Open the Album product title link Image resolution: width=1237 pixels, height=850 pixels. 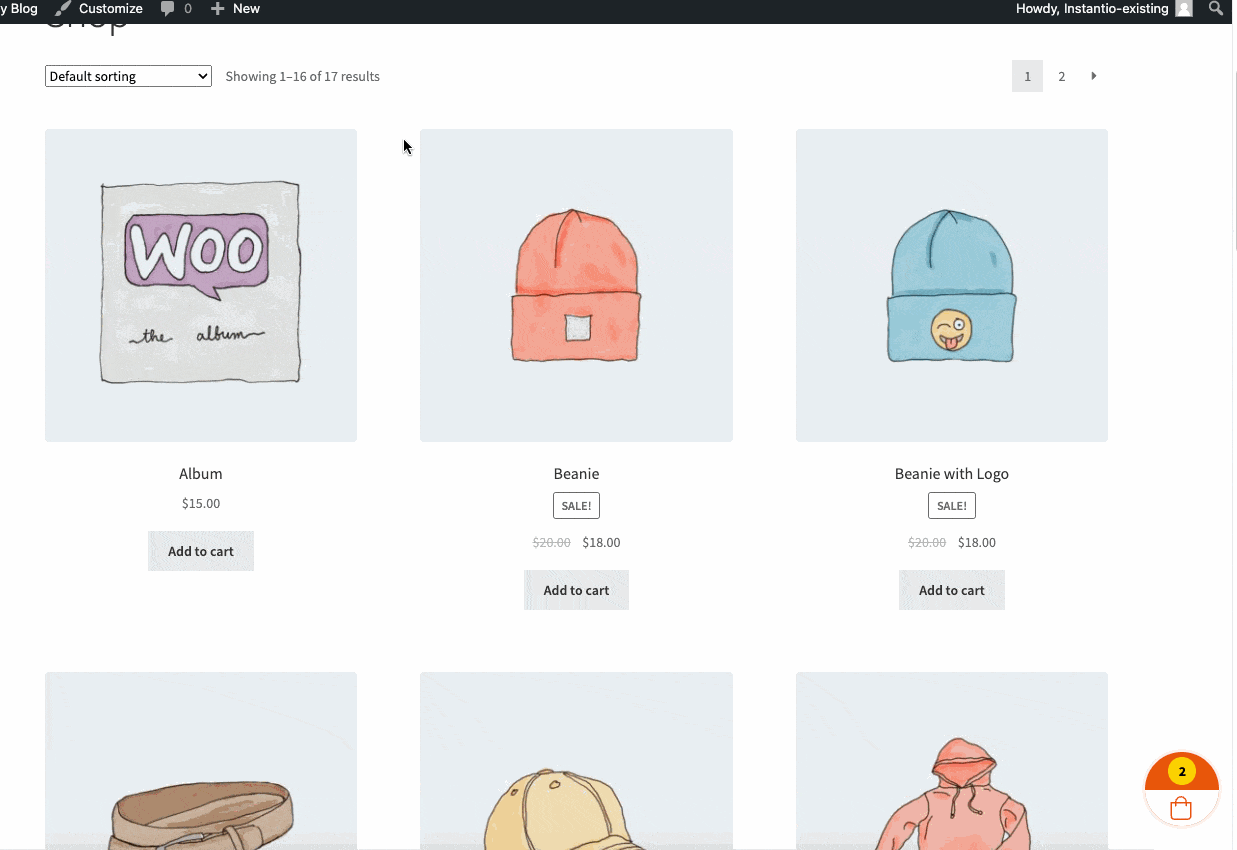pyautogui.click(x=201, y=474)
